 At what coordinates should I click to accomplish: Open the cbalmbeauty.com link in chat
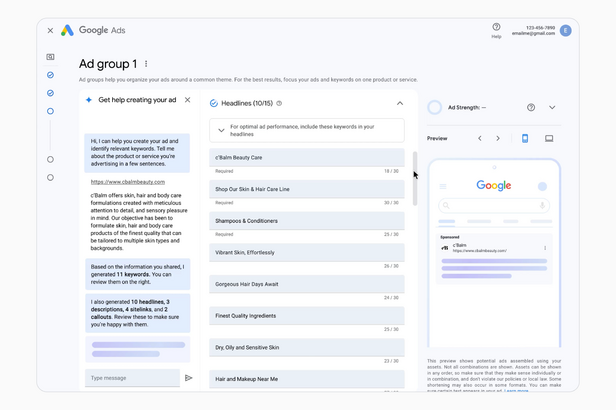click(128, 182)
